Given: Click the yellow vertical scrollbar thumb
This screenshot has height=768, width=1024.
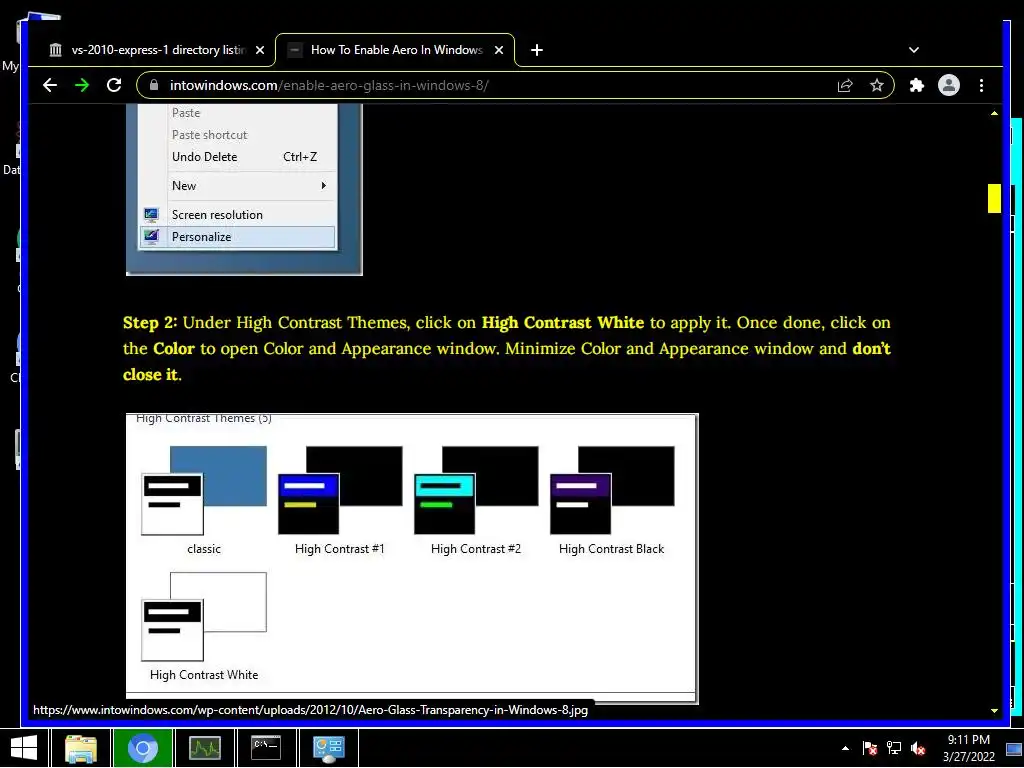Looking at the screenshot, I should coord(994,199).
